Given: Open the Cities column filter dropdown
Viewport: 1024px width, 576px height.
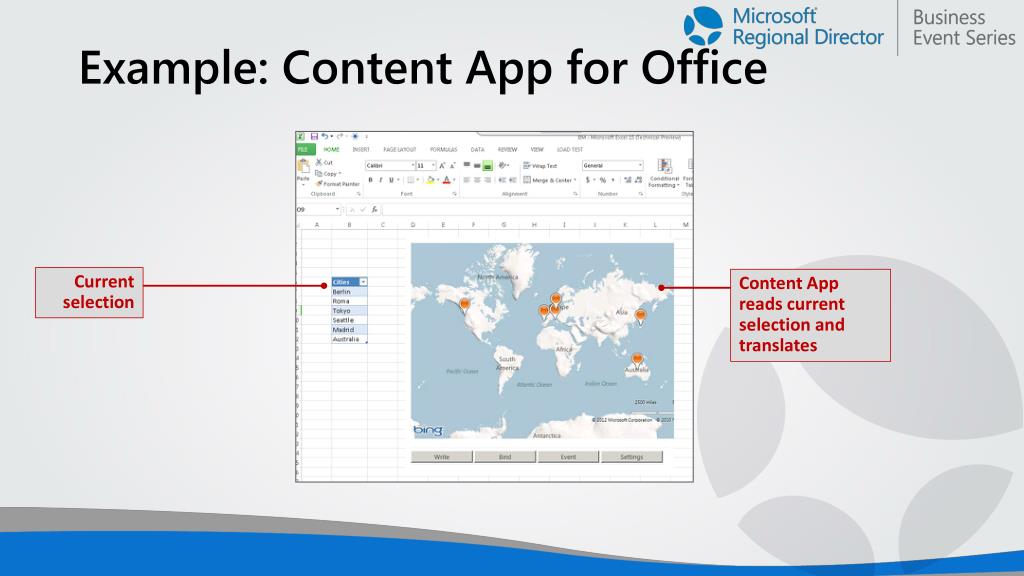Looking at the screenshot, I should click(363, 281).
